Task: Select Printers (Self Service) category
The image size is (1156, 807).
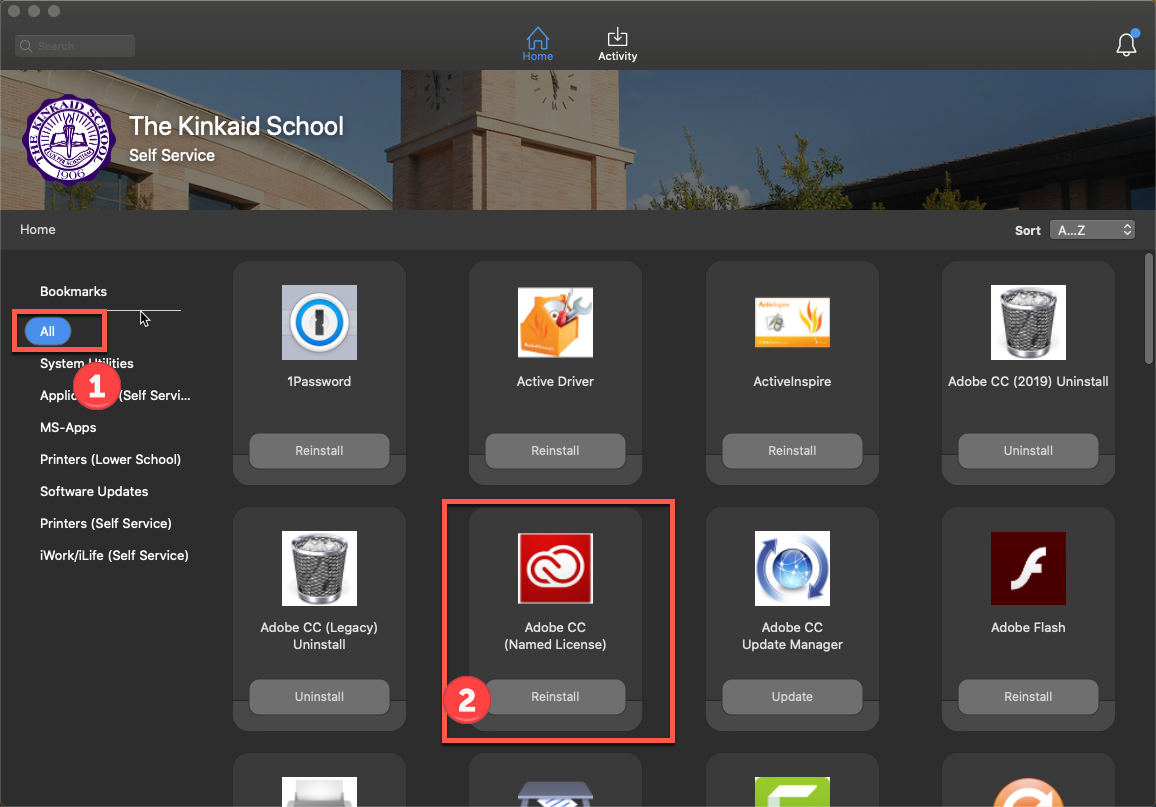Action: (x=105, y=523)
